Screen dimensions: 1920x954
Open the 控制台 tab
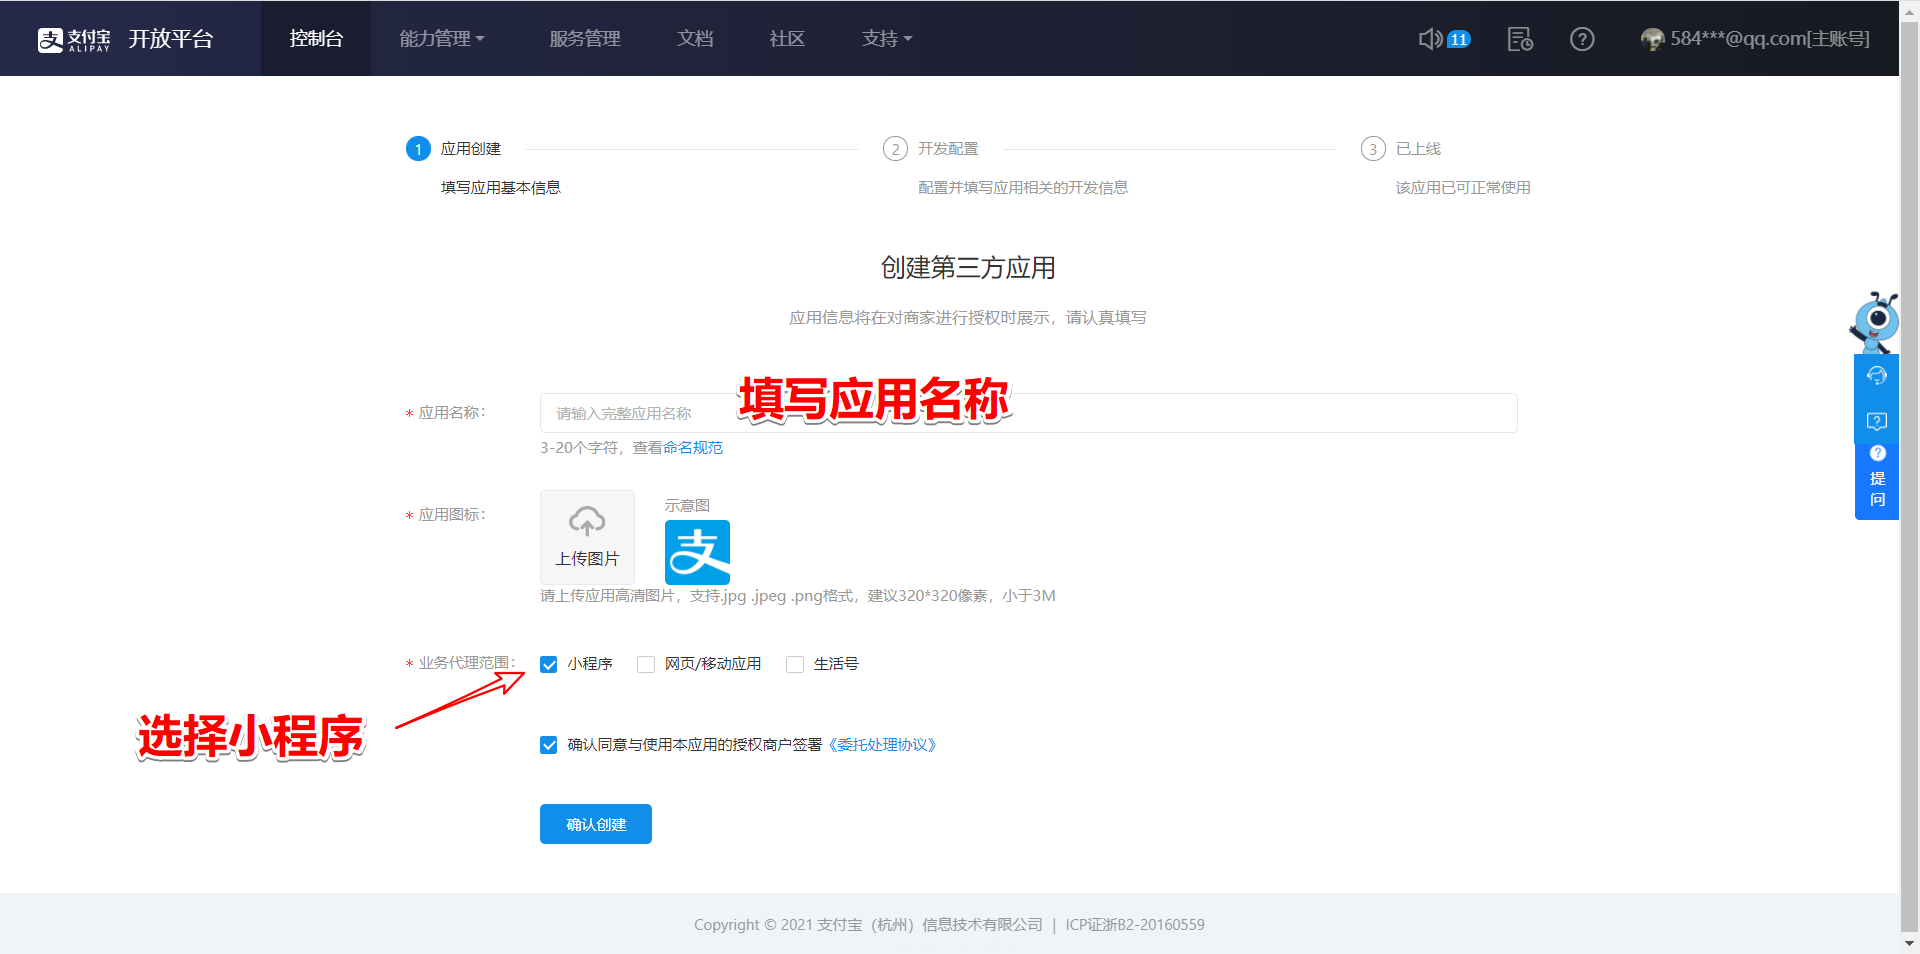316,39
